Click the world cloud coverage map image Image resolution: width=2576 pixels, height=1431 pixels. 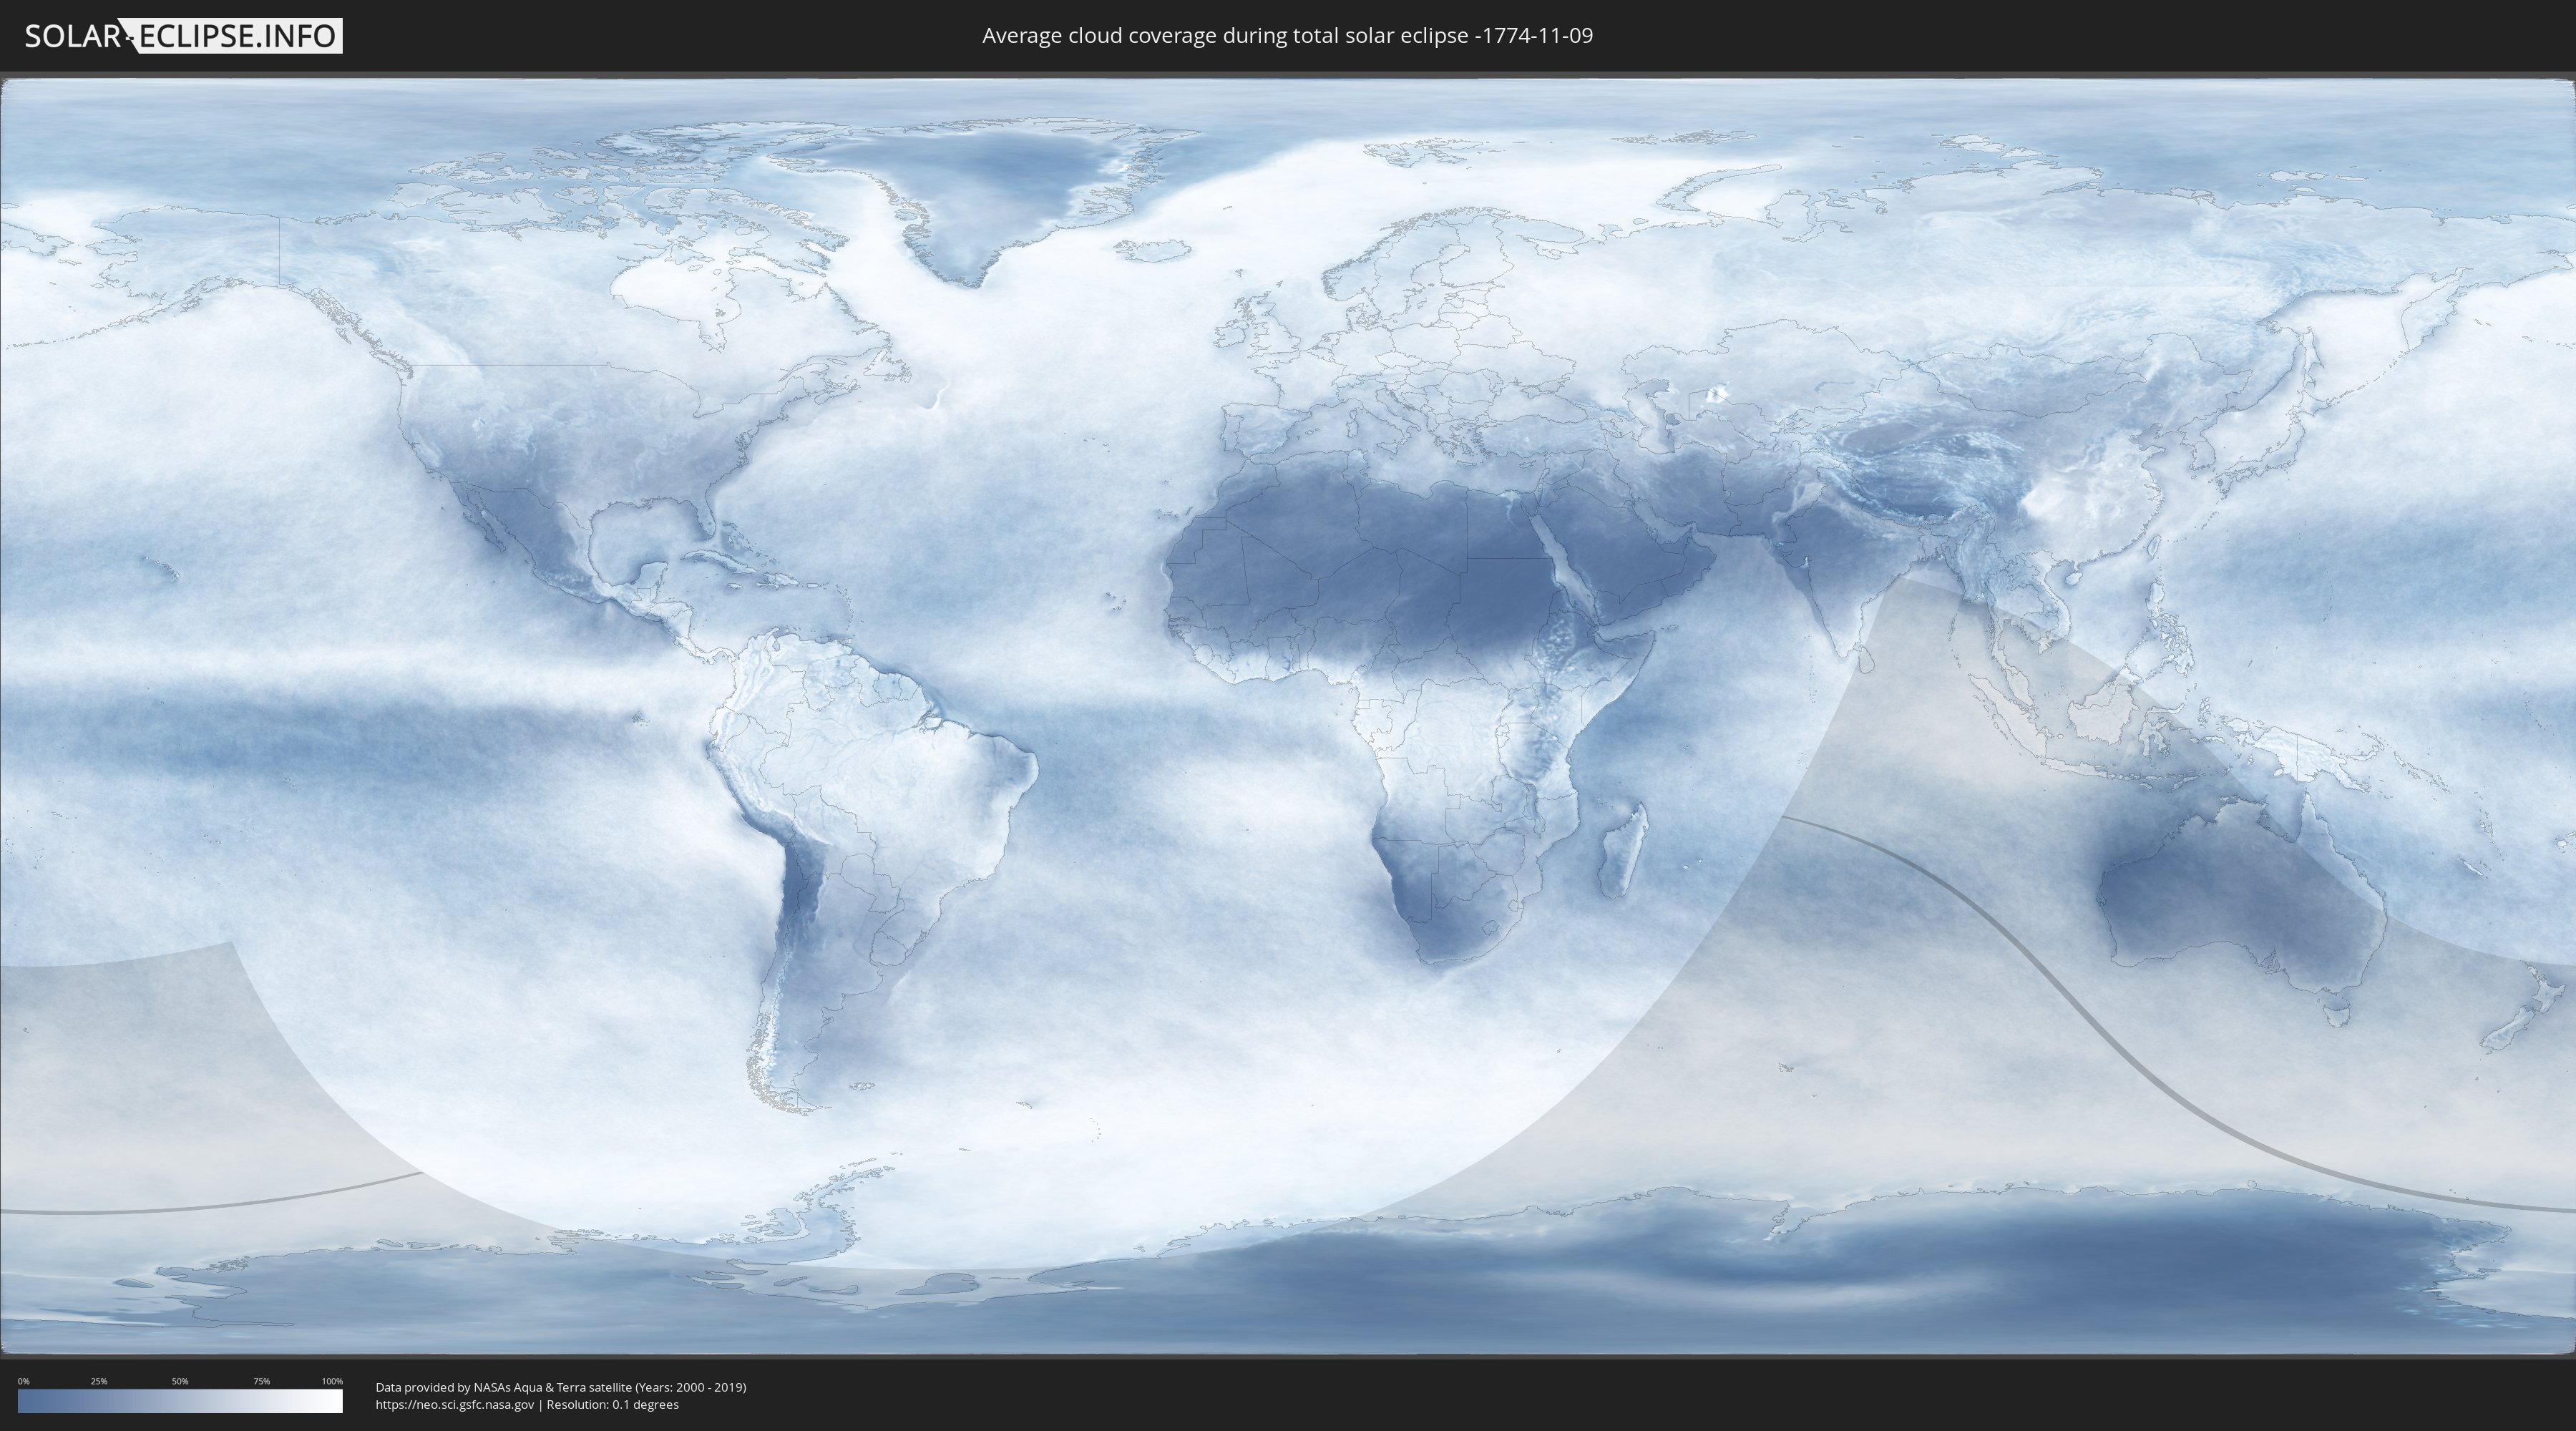click(1288, 717)
